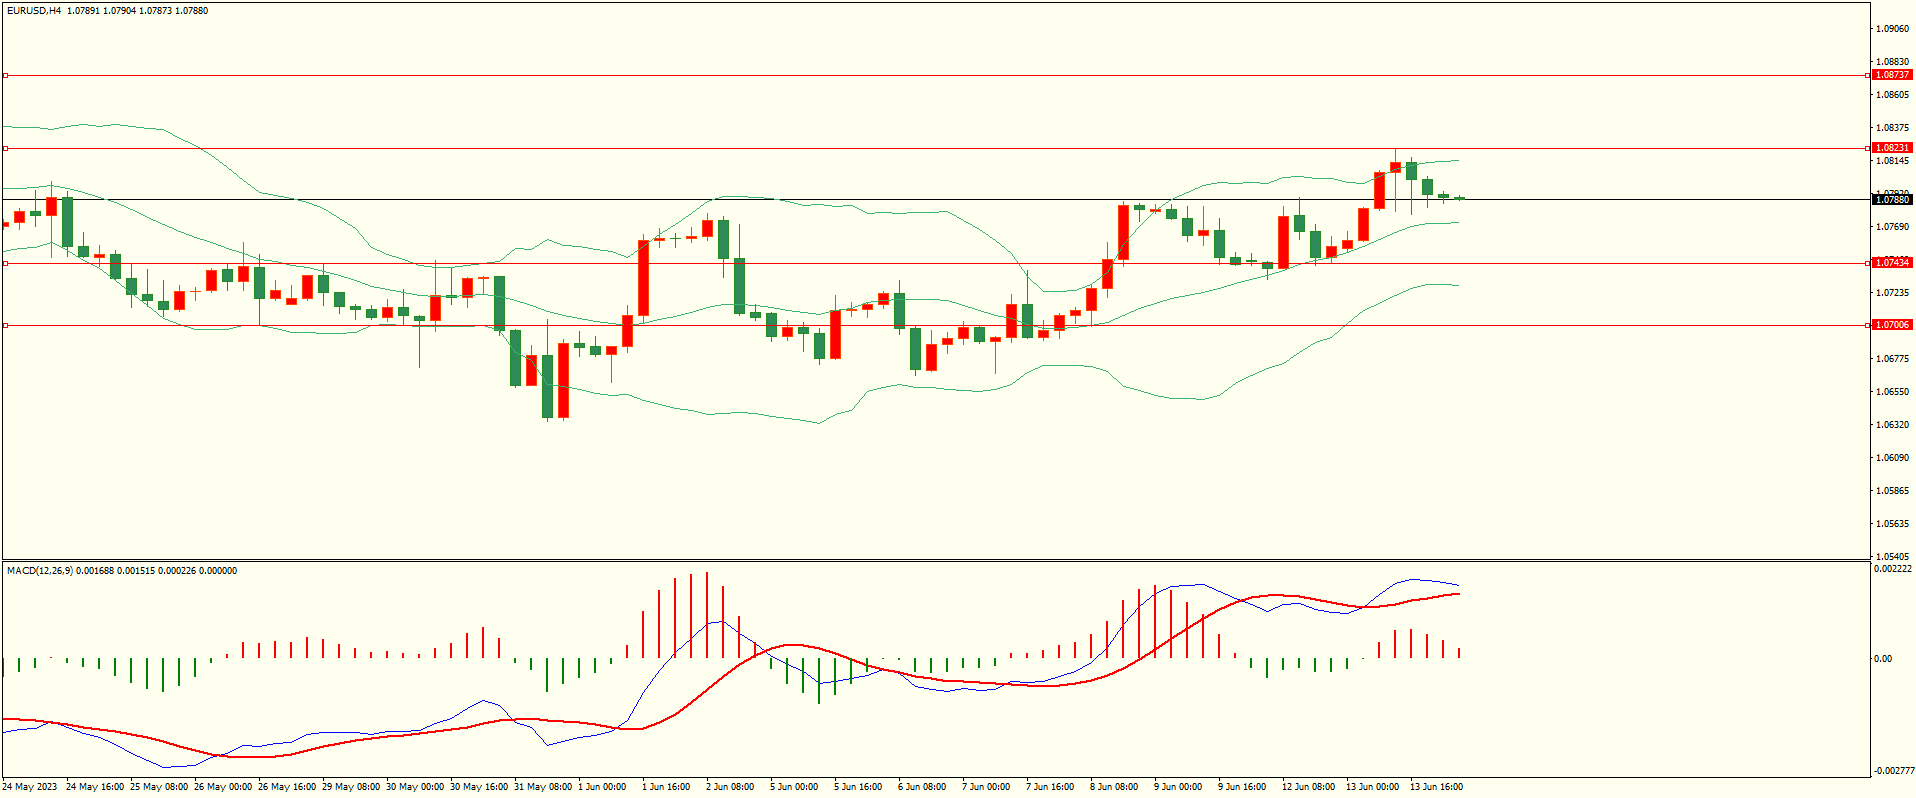Click the separator between chart and MACD panel

coord(935,560)
